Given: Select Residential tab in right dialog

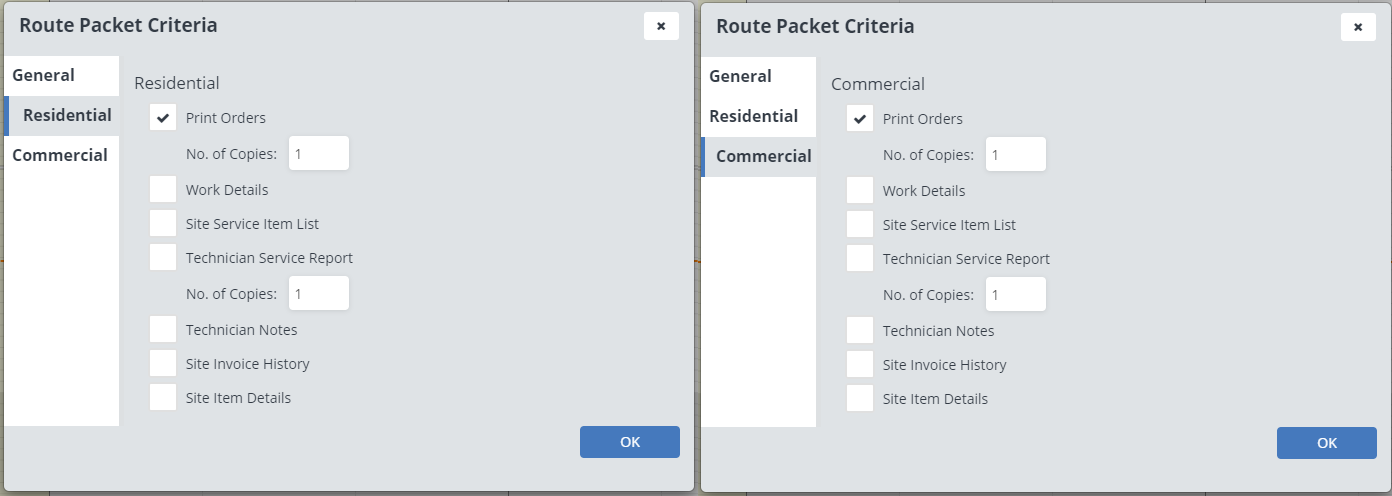Looking at the screenshot, I should [753, 116].
